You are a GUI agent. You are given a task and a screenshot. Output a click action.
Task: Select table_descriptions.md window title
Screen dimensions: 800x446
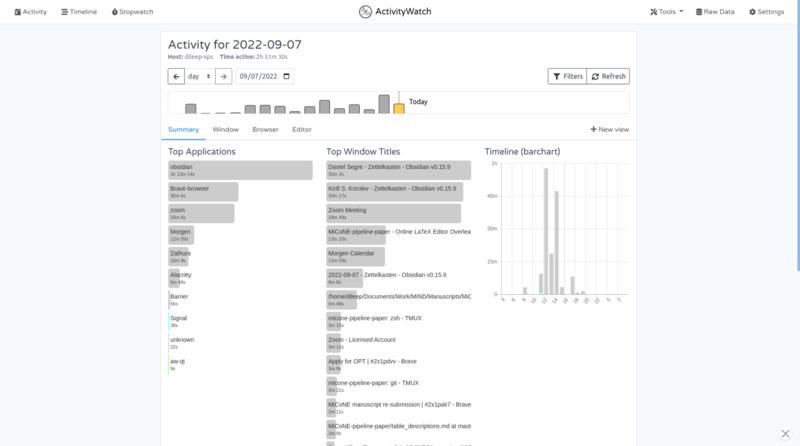click(x=398, y=429)
